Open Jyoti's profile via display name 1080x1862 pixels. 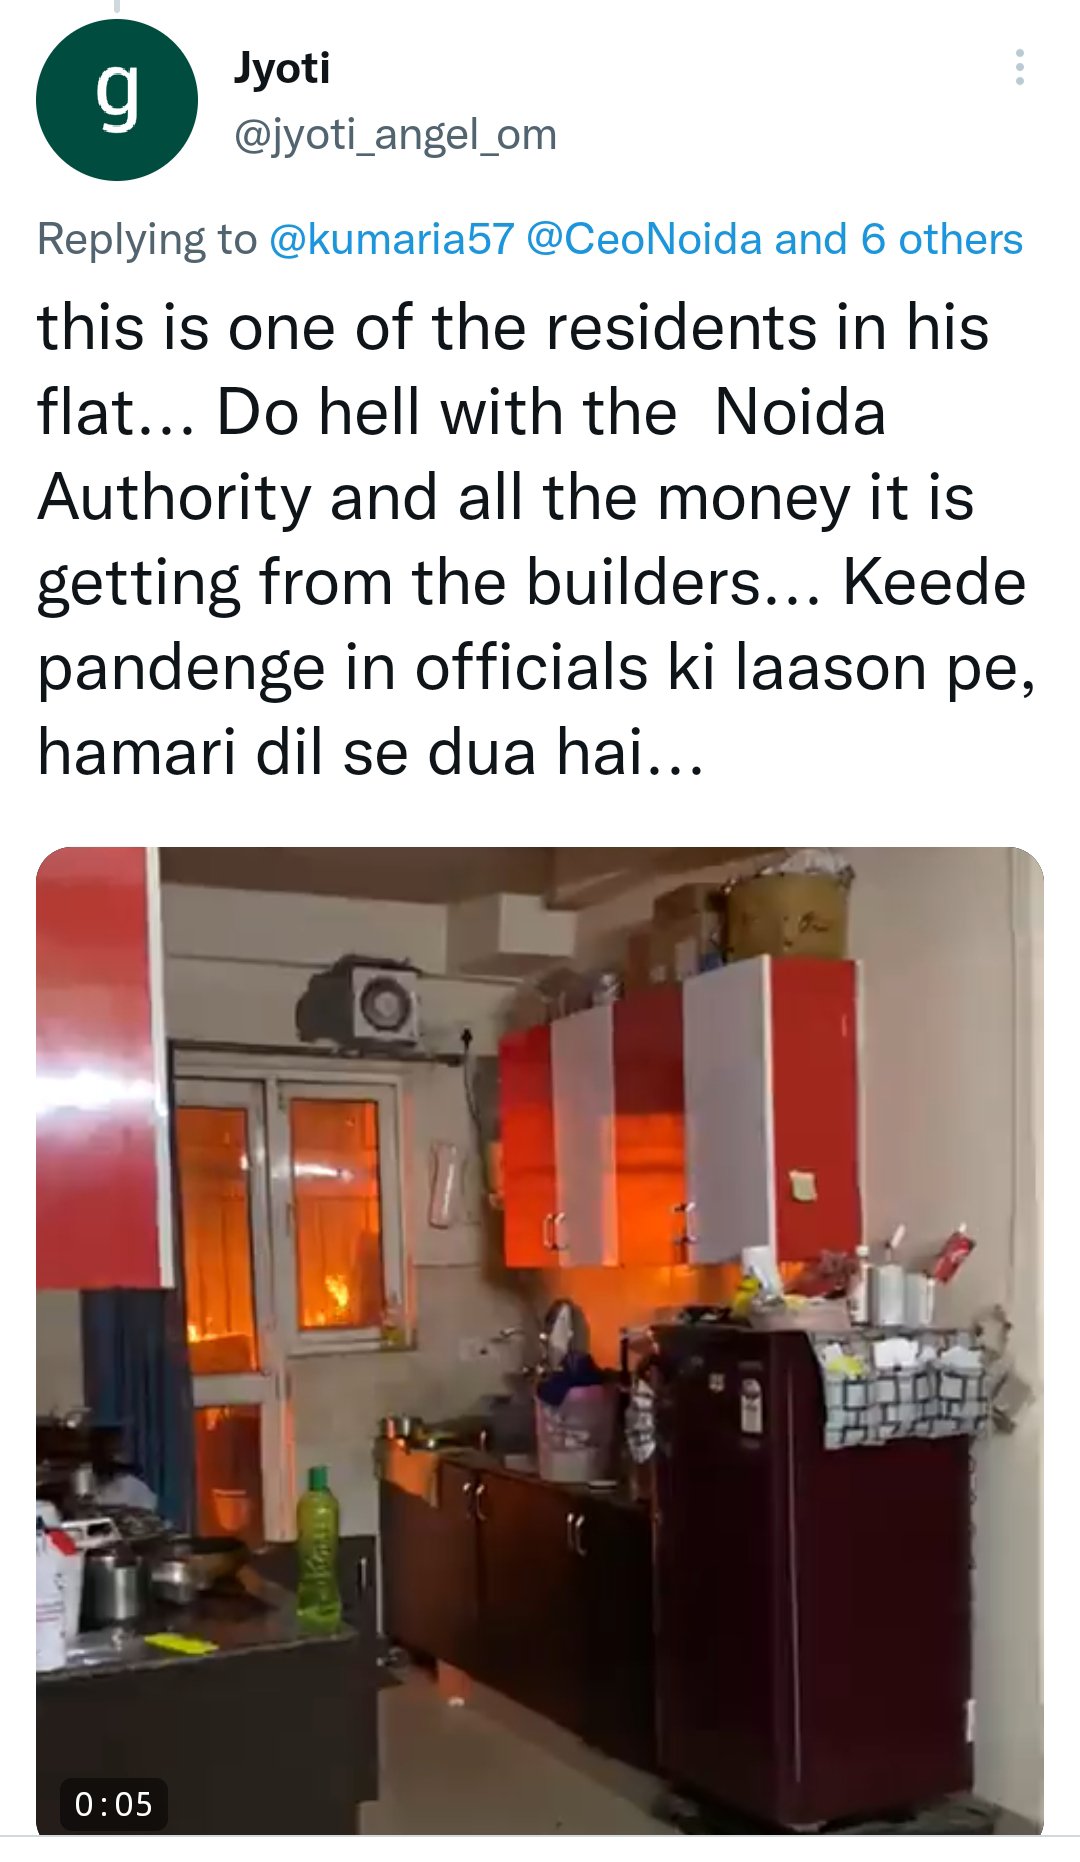click(x=282, y=69)
